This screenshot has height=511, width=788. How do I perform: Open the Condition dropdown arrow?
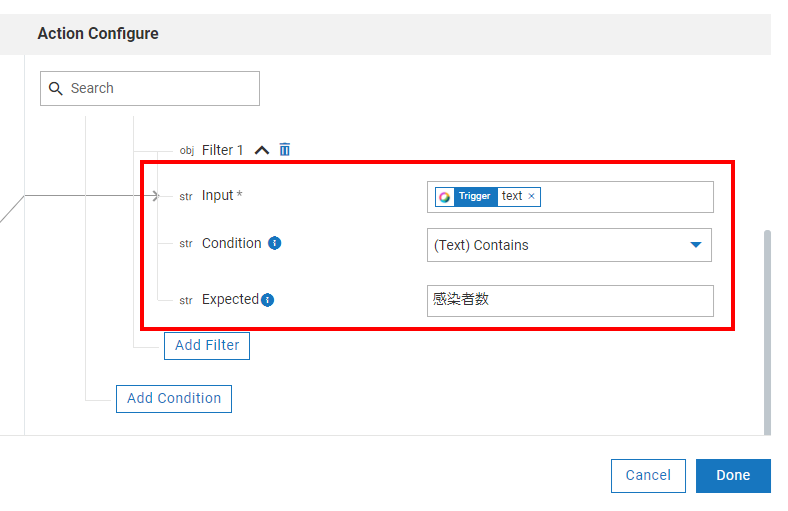point(696,245)
